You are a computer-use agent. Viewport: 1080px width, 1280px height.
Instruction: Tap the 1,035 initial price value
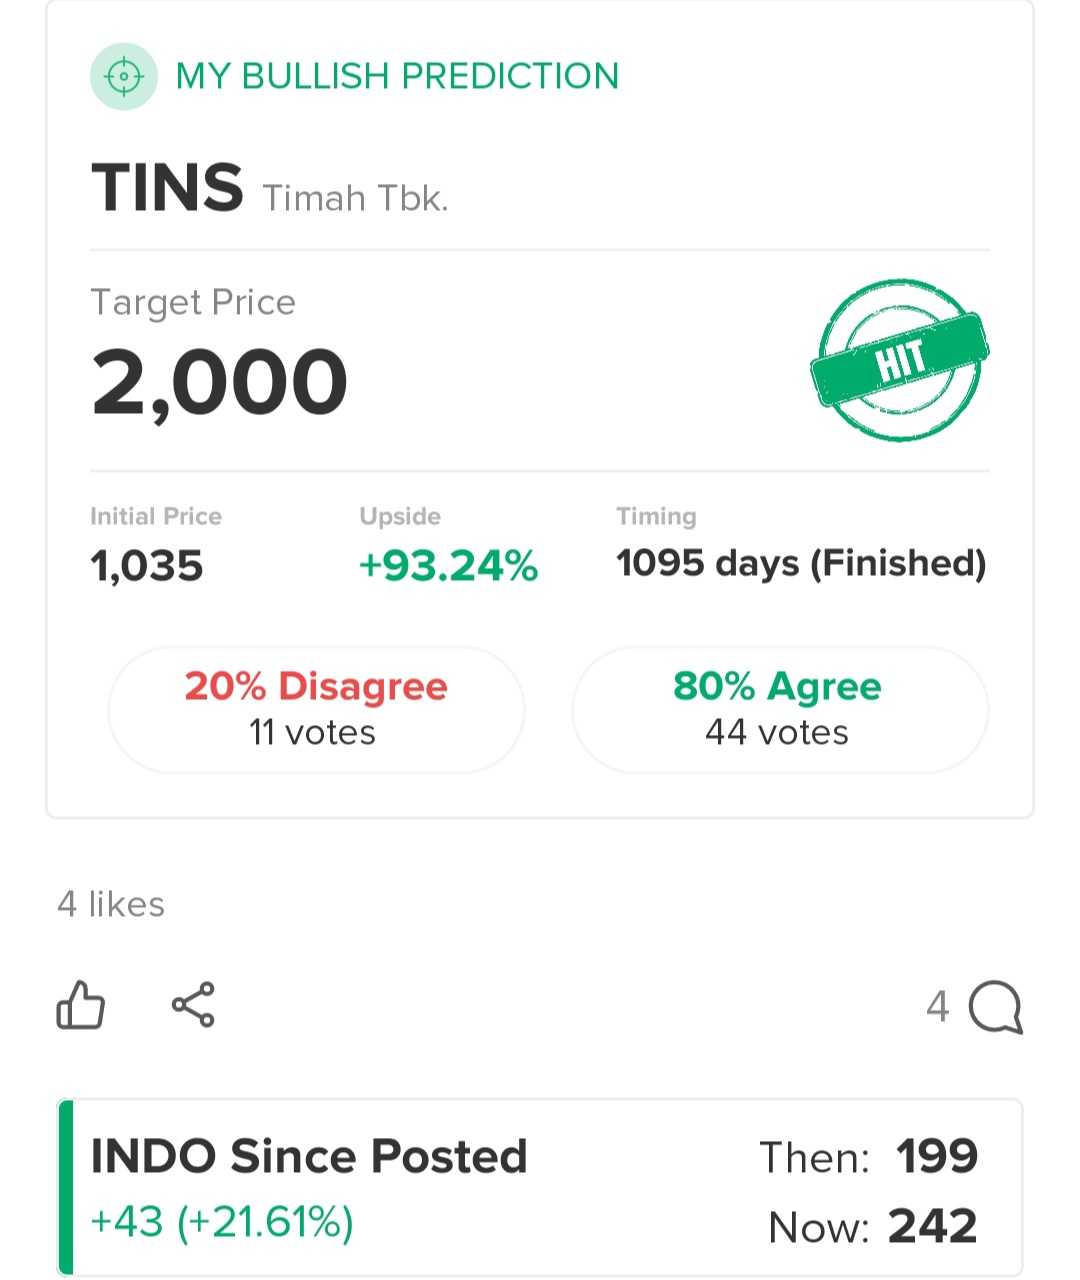147,566
